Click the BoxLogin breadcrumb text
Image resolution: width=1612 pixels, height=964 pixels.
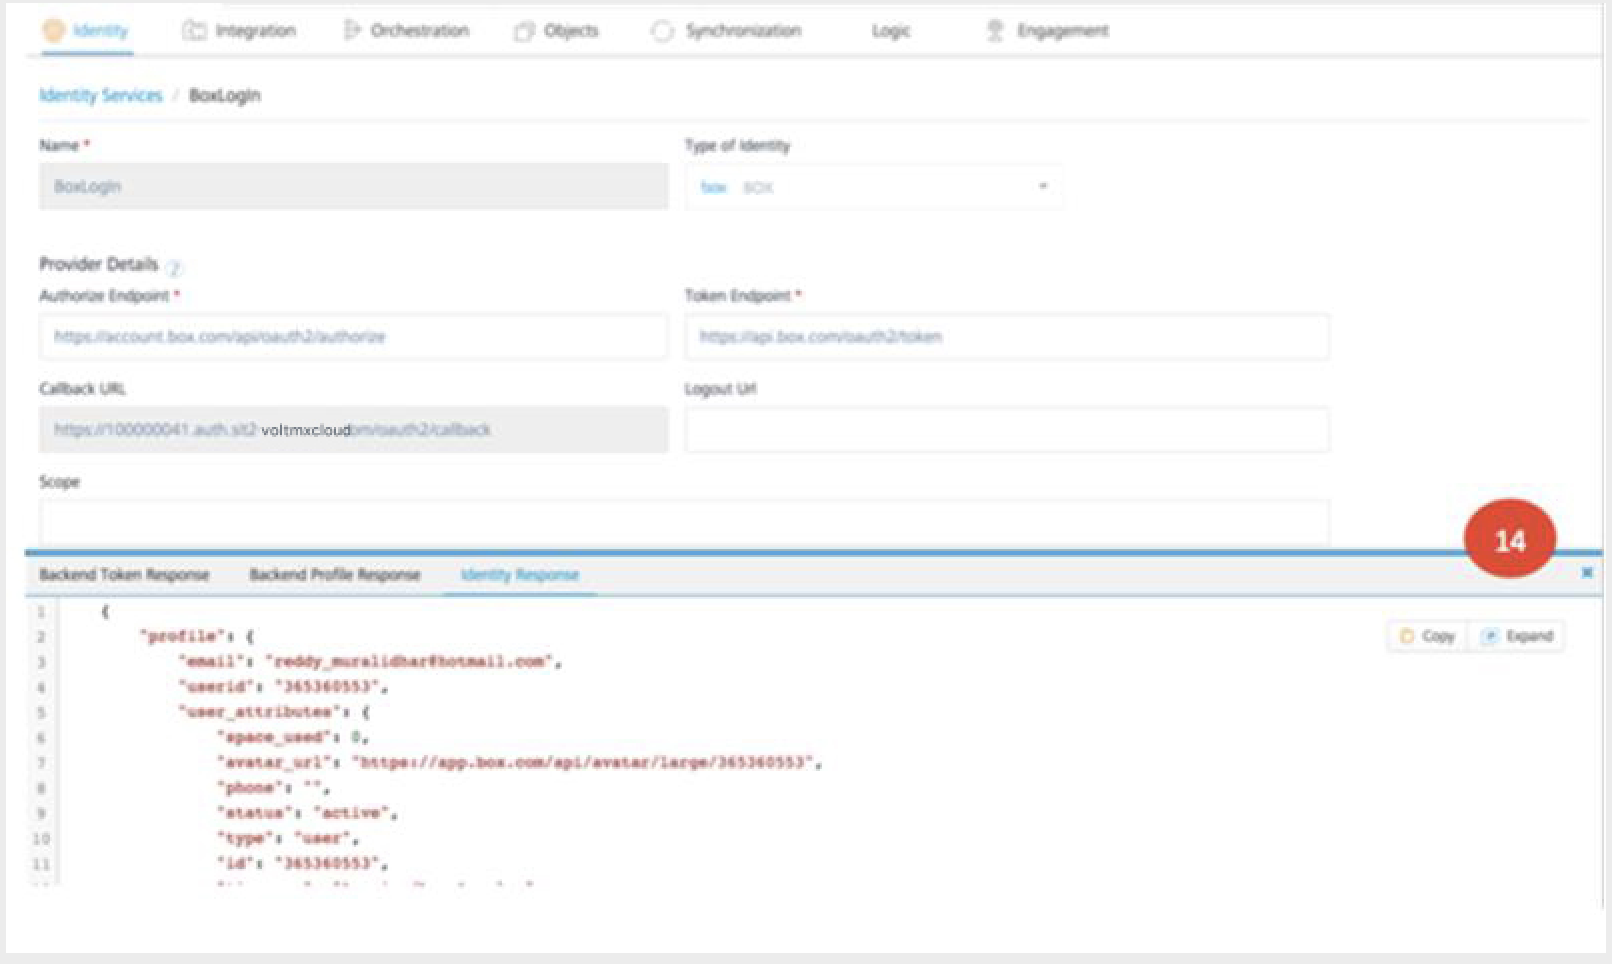(225, 95)
